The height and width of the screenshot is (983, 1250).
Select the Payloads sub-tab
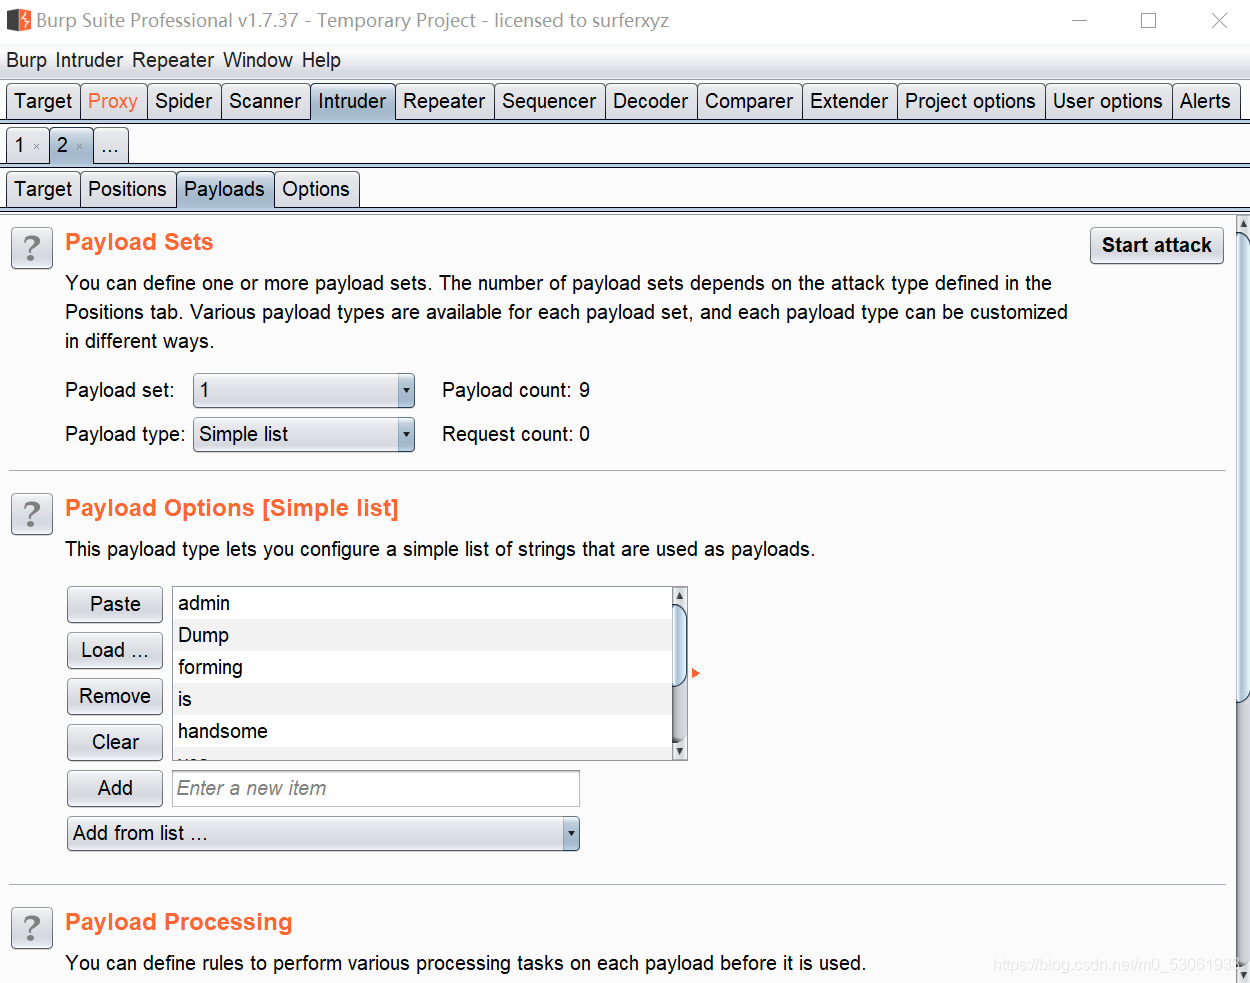(225, 189)
